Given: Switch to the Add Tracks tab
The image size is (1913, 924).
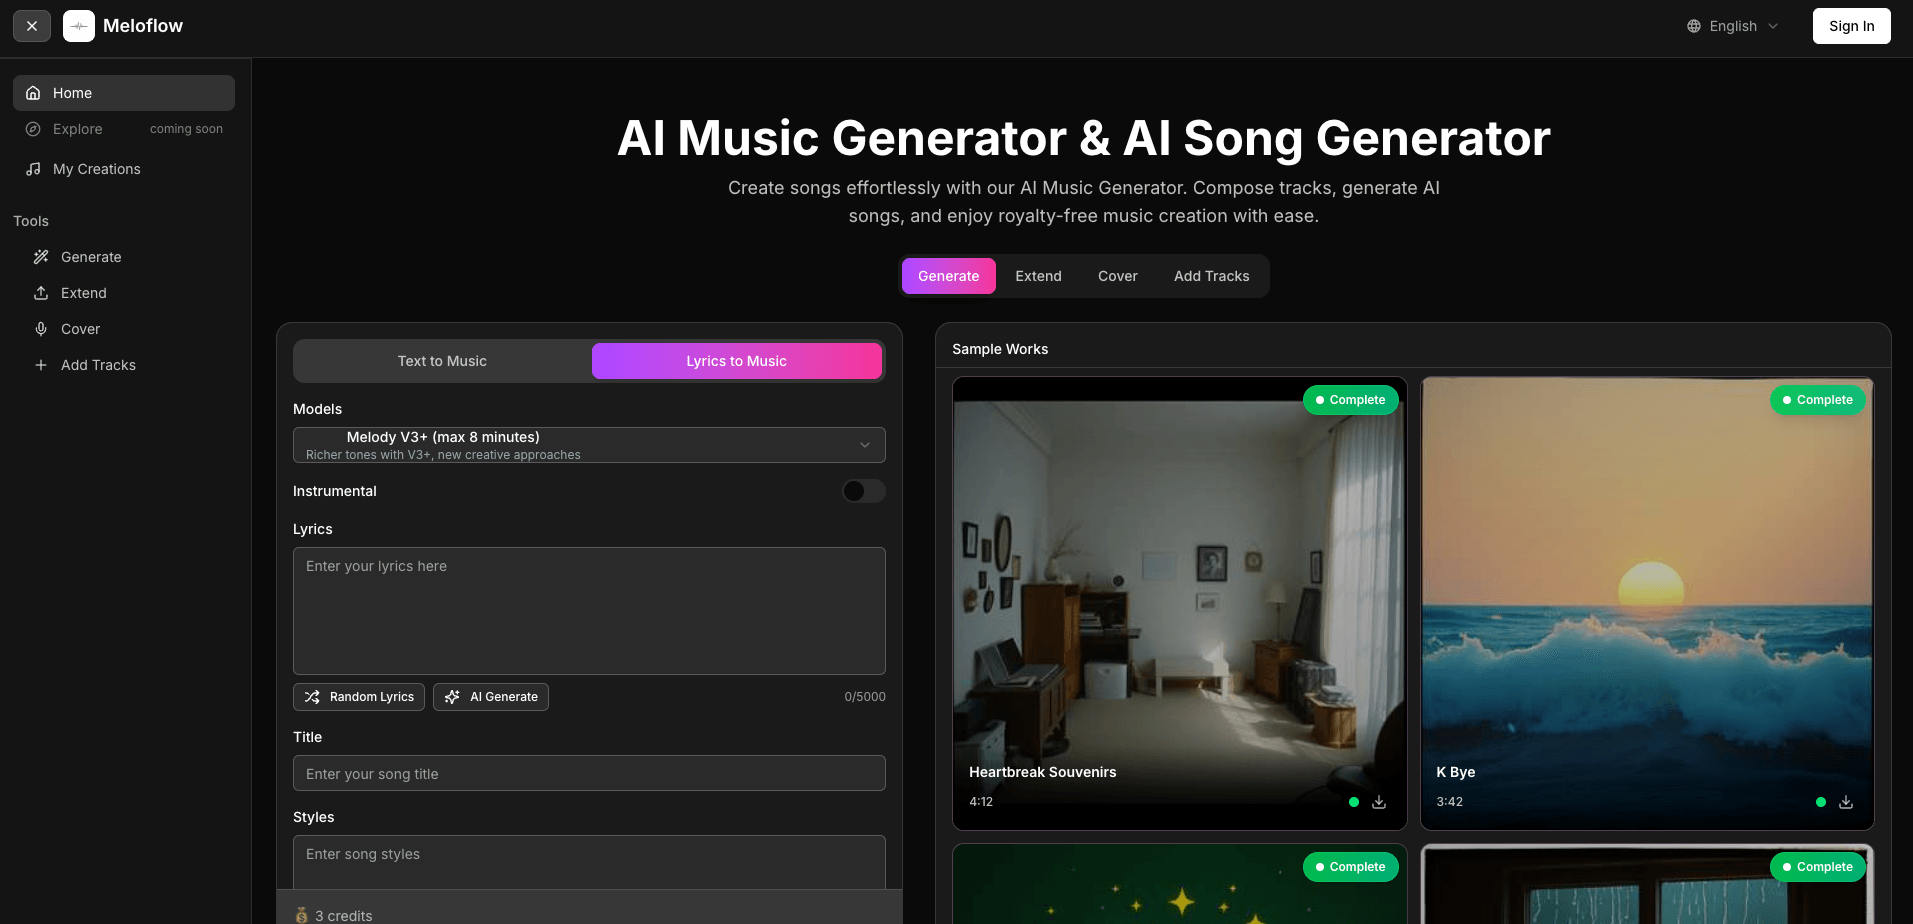Looking at the screenshot, I should coord(1211,276).
